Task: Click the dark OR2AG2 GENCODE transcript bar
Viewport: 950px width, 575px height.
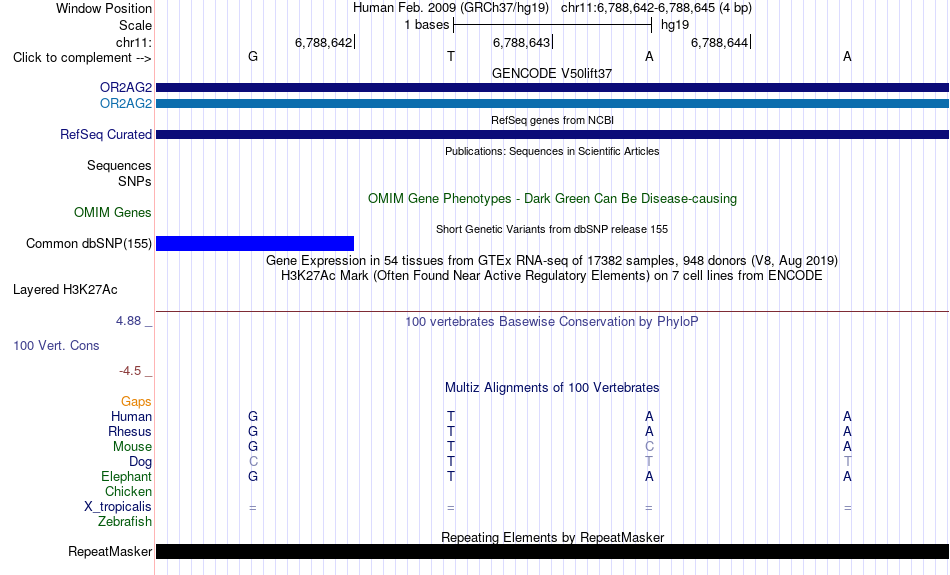Action: [552, 88]
